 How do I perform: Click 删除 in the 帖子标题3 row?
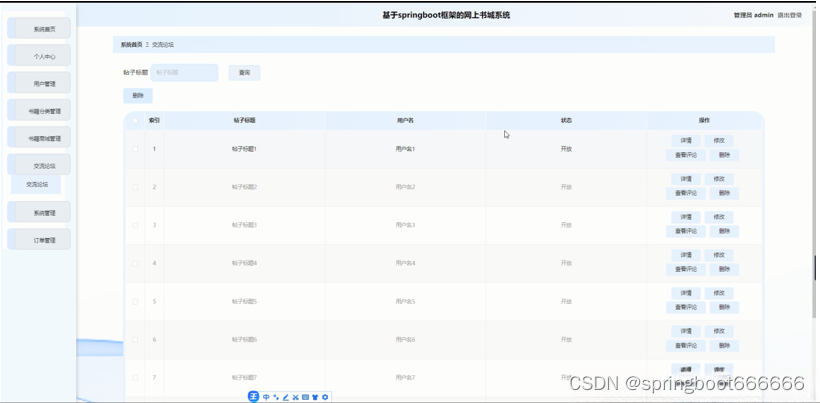[724, 231]
